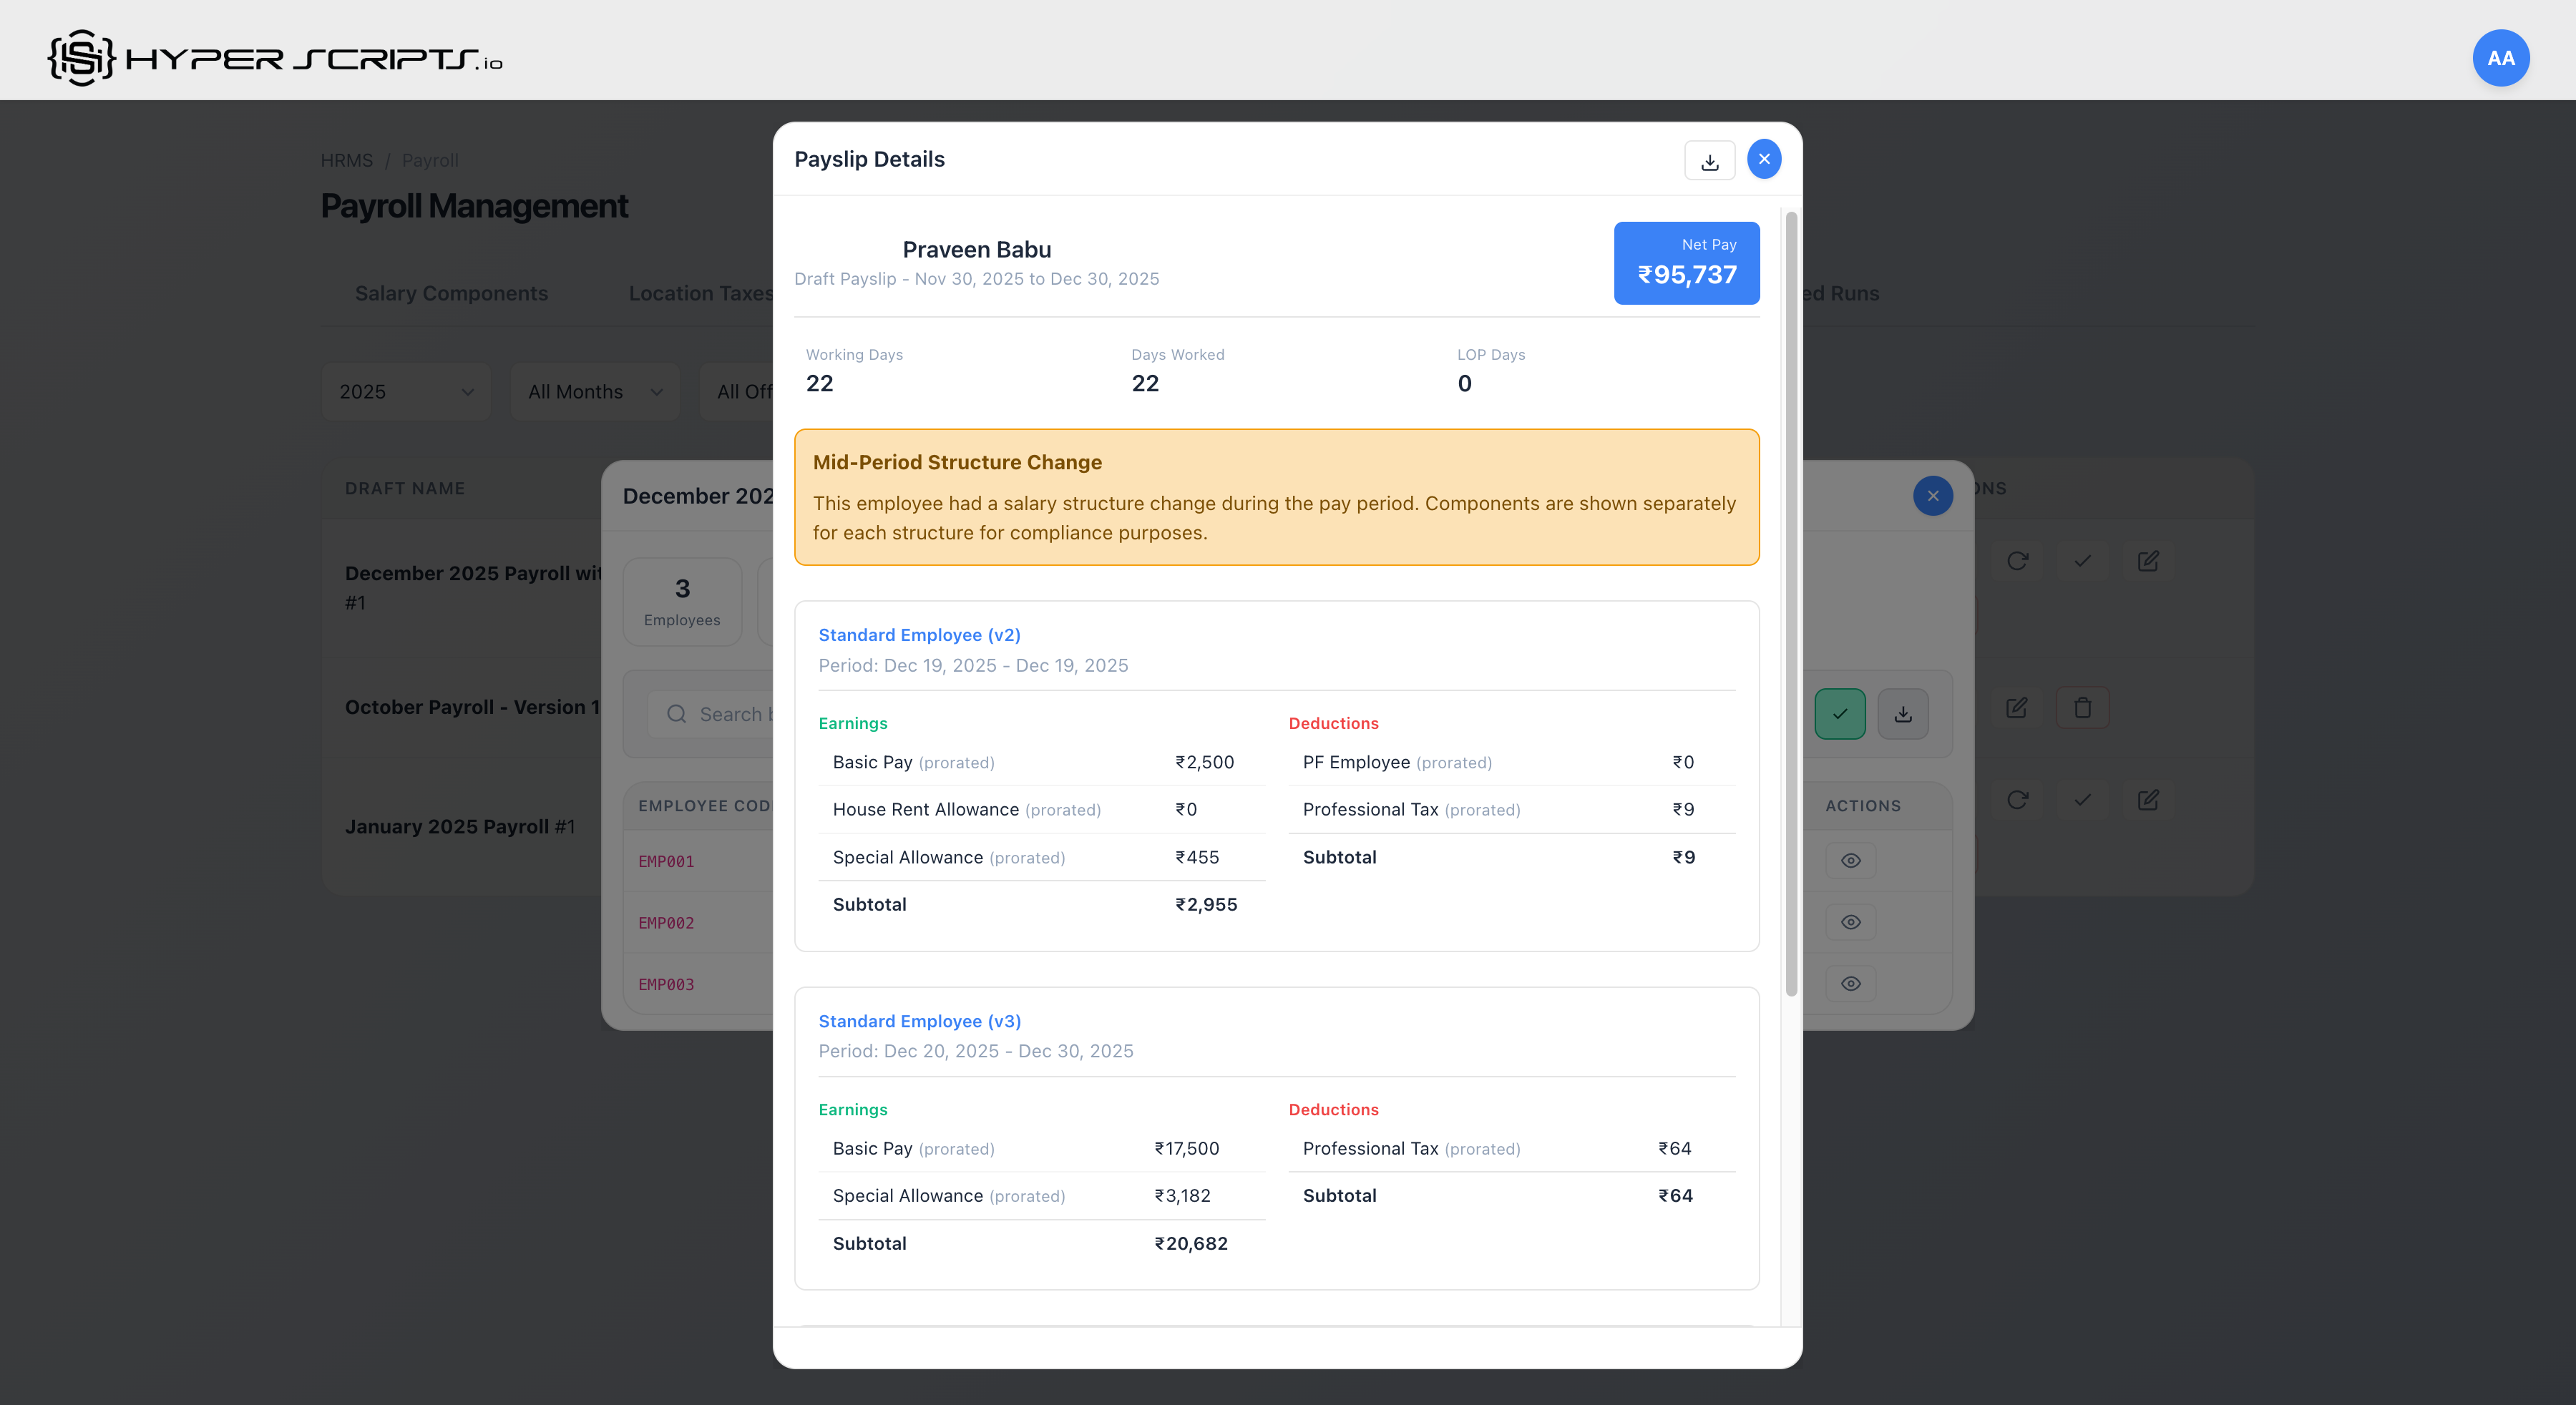Click the gray download button beside approve
Viewport: 2576px width, 1405px height.
(x=1902, y=713)
